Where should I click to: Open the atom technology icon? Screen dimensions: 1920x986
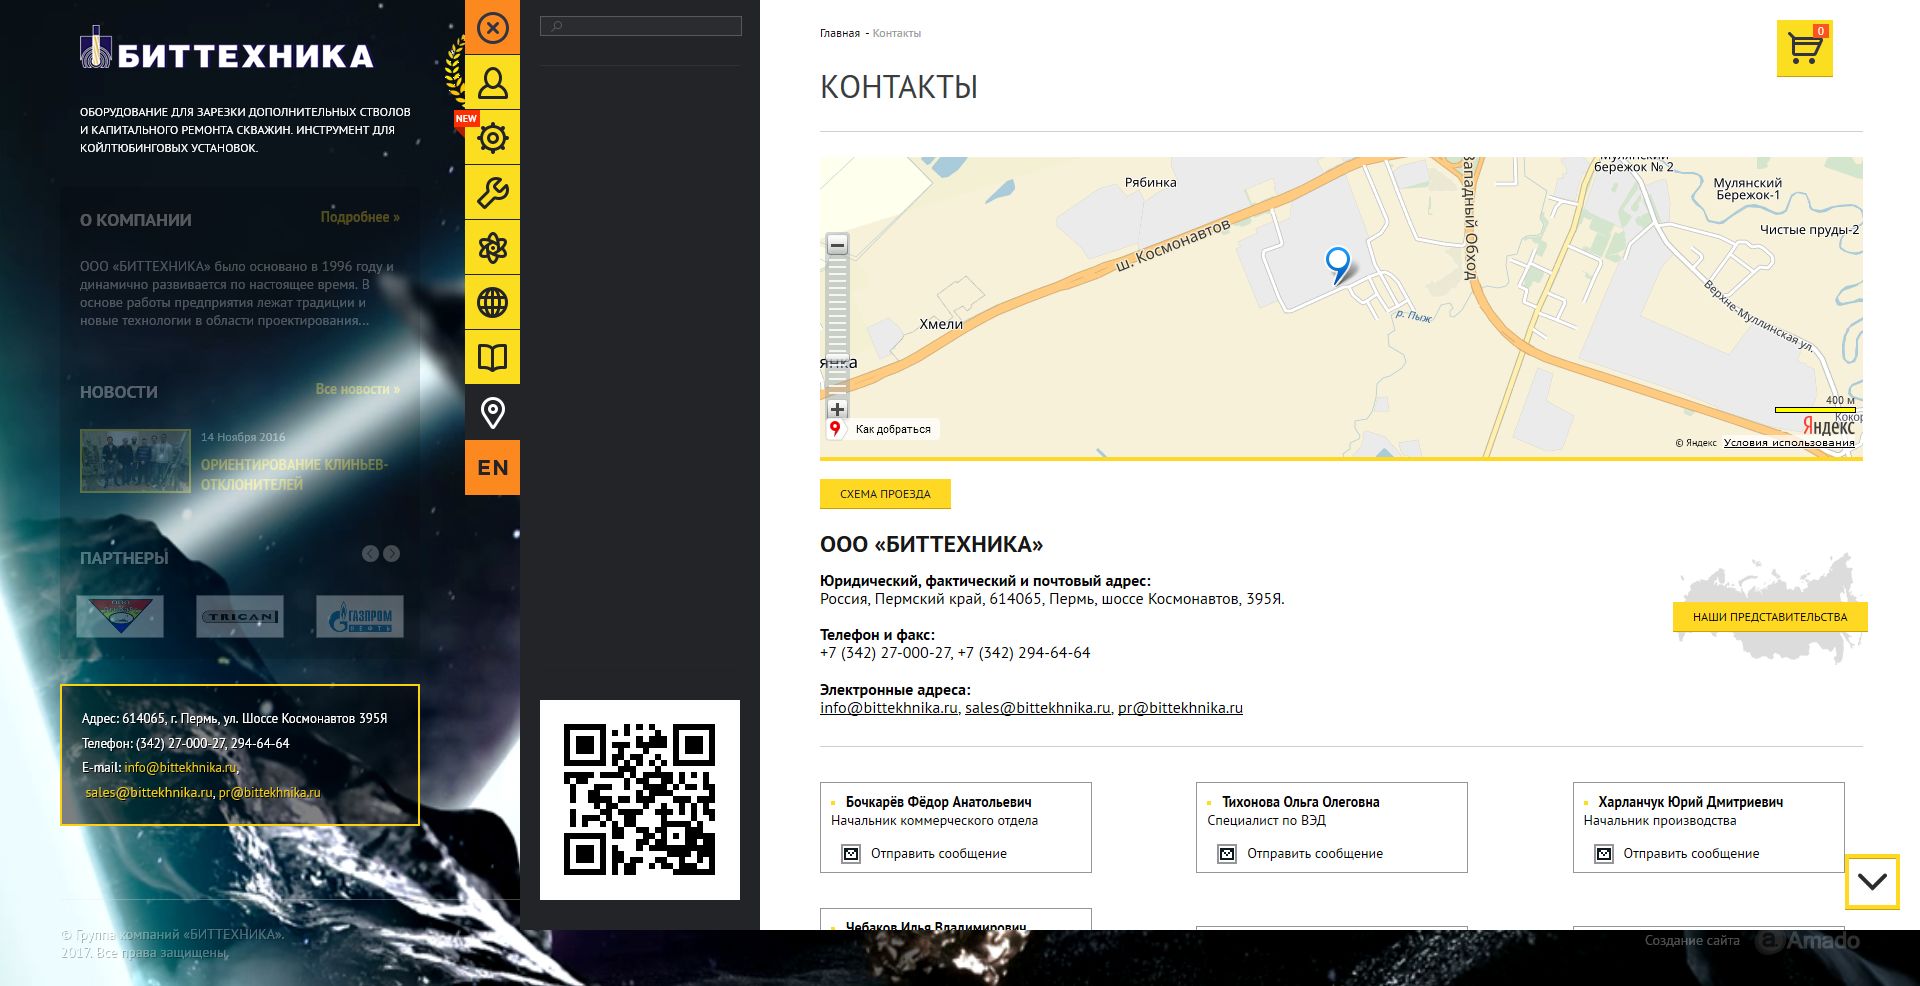pos(492,247)
